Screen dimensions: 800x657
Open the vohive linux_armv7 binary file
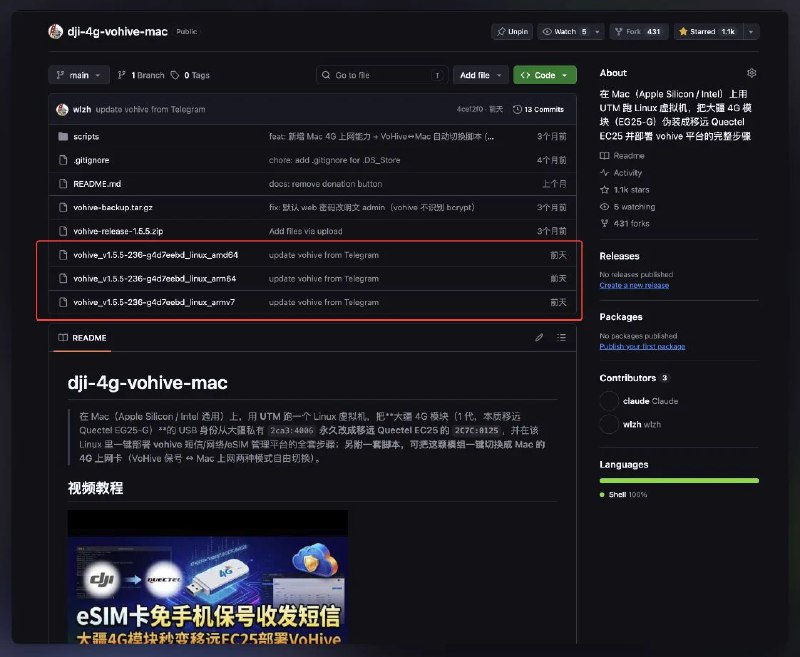click(154, 302)
